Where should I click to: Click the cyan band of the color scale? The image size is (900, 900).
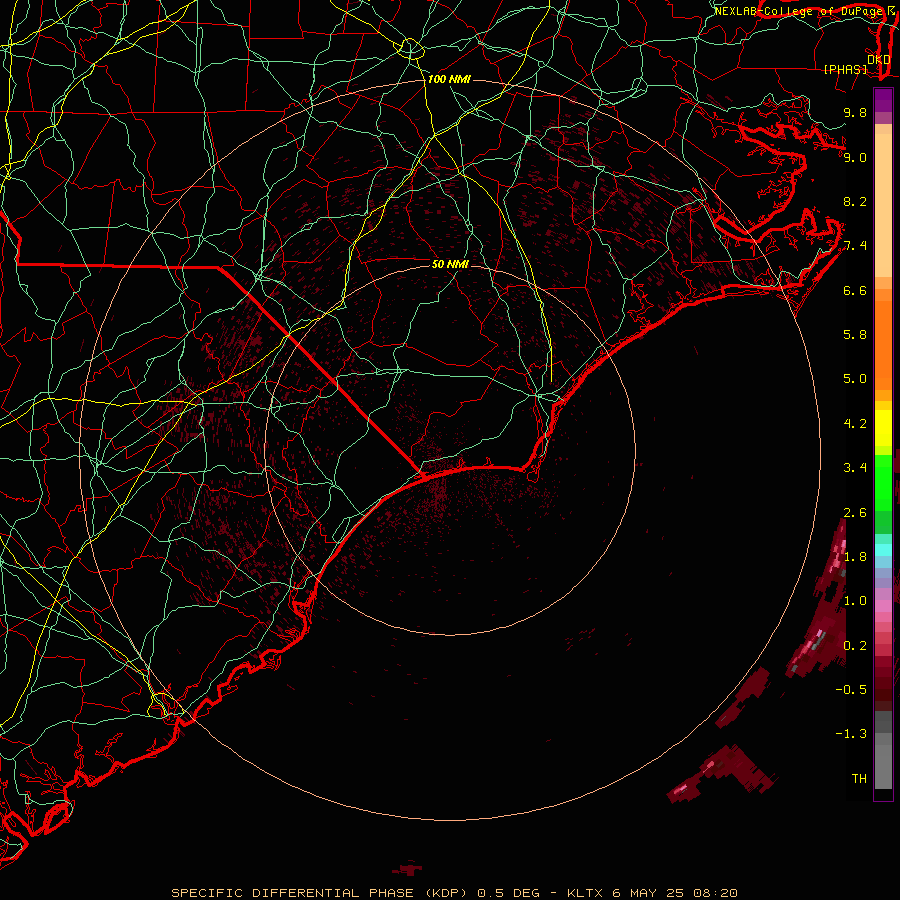pyautogui.click(x=883, y=550)
